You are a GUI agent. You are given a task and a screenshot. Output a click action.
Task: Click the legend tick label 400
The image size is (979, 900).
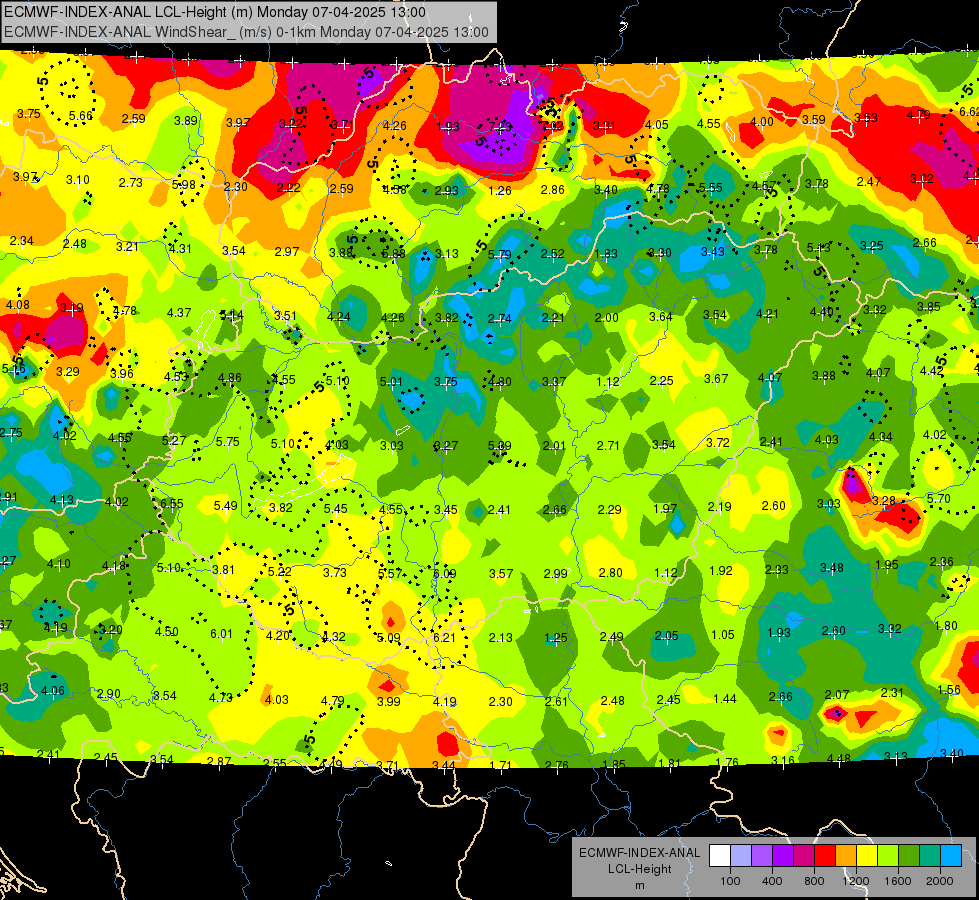772,881
